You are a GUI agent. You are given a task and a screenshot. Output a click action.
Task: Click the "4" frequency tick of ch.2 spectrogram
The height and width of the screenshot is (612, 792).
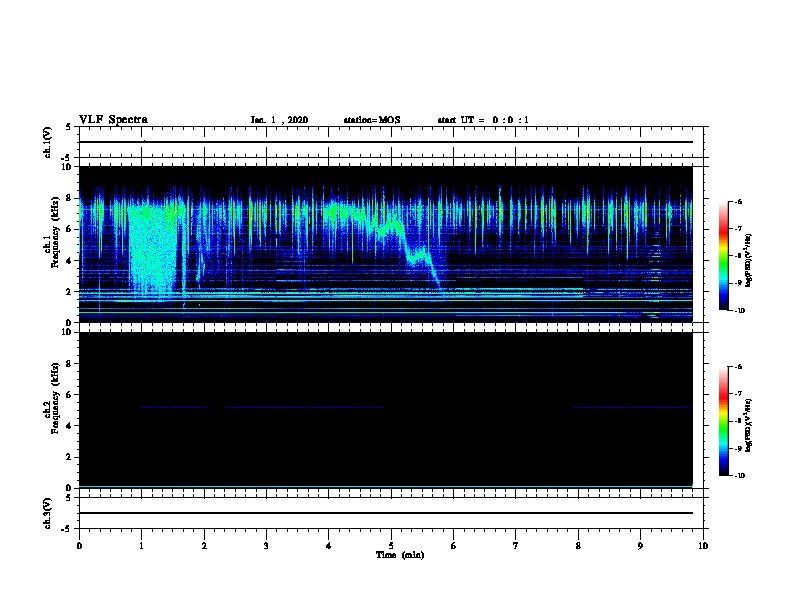point(69,426)
